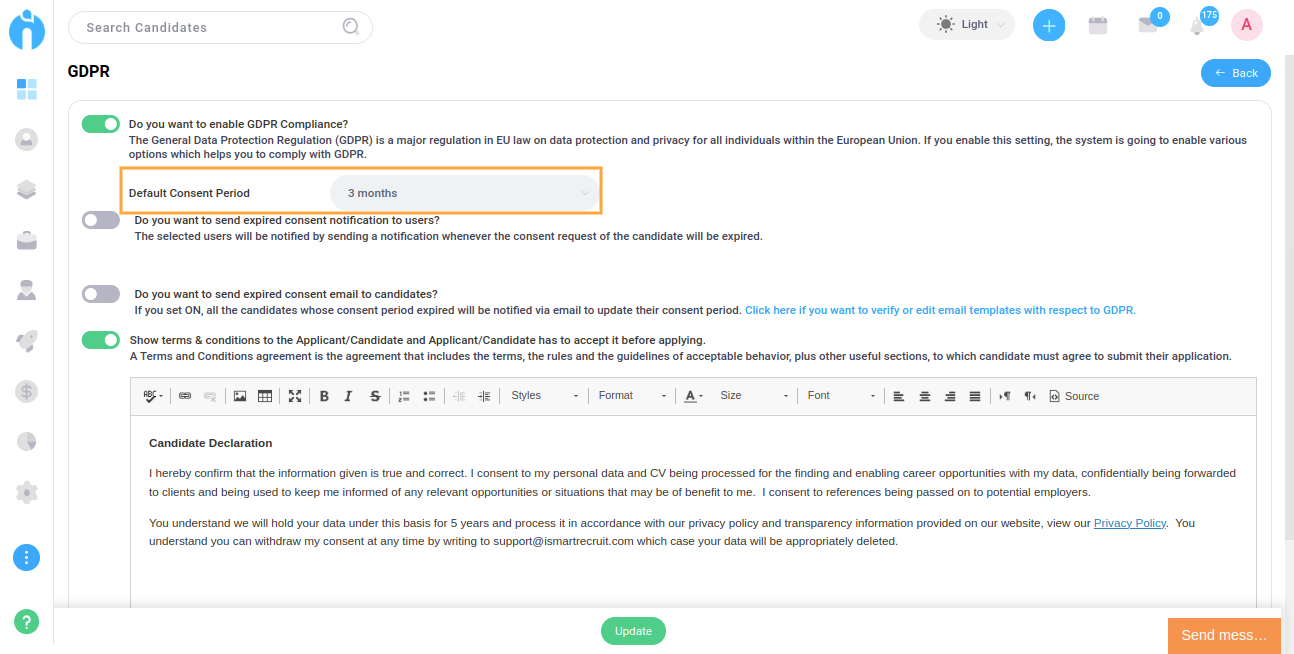The image size is (1294, 654).
Task: Open the dashboard icon in sidebar
Action: [27, 90]
